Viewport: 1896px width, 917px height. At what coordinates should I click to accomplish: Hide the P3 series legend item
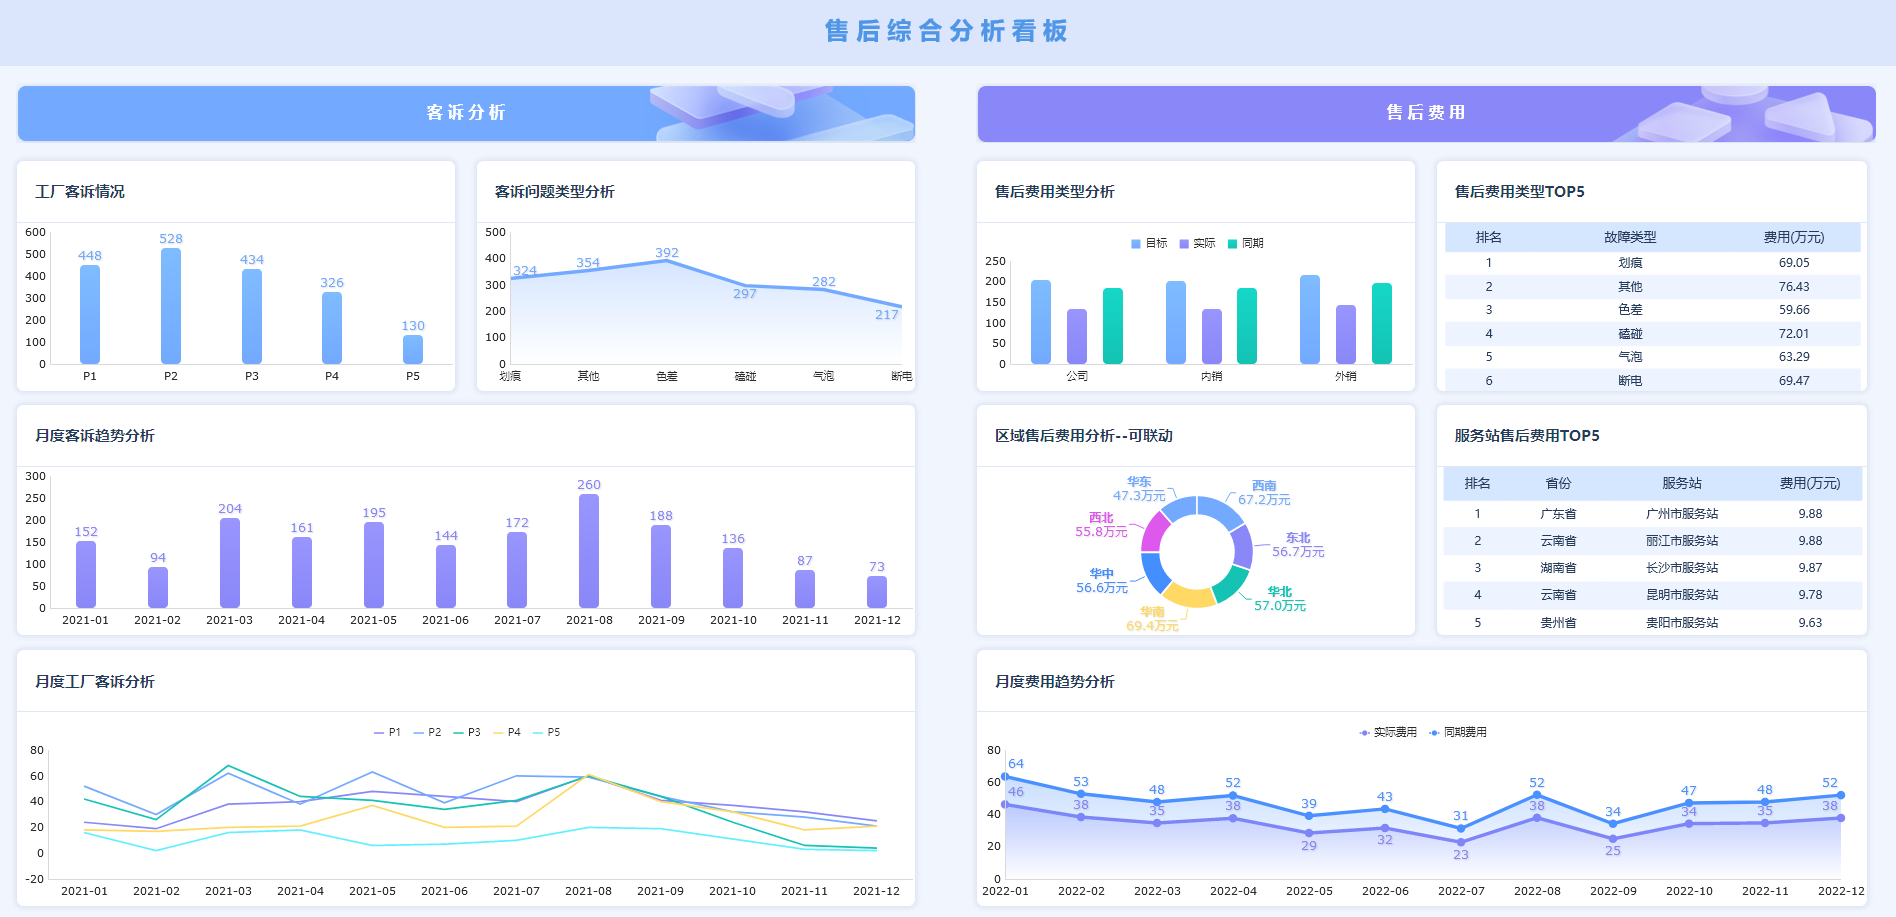[x=467, y=732]
